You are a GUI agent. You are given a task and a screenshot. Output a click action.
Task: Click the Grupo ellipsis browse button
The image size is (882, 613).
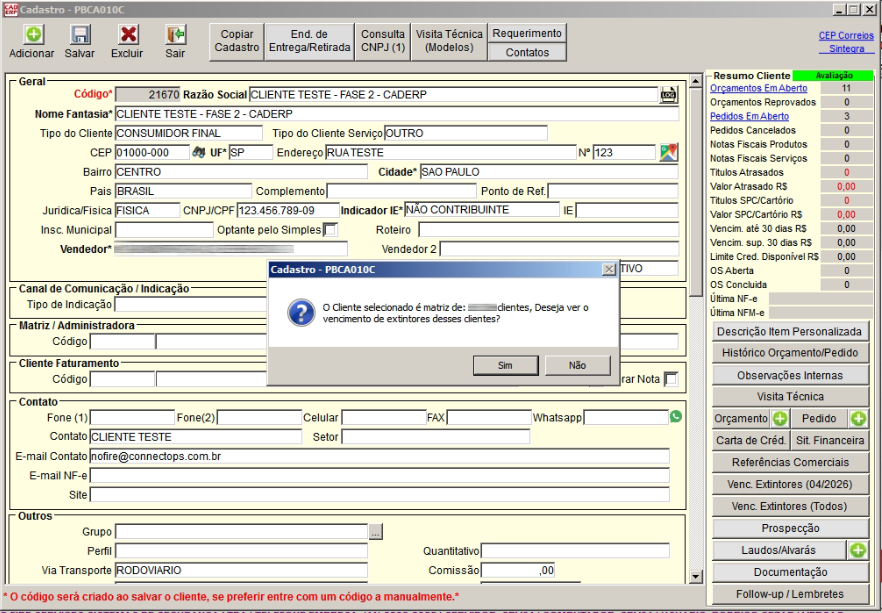[x=376, y=531]
